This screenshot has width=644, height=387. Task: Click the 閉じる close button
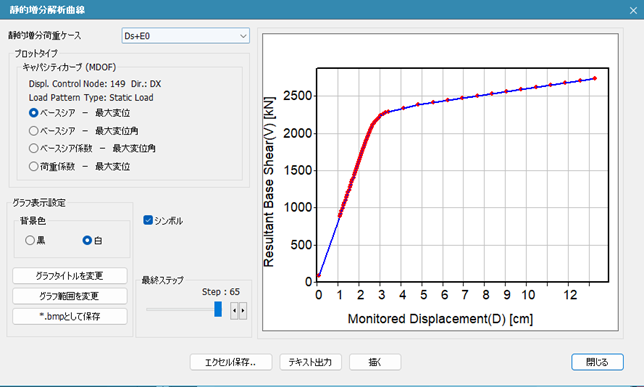(x=597, y=362)
